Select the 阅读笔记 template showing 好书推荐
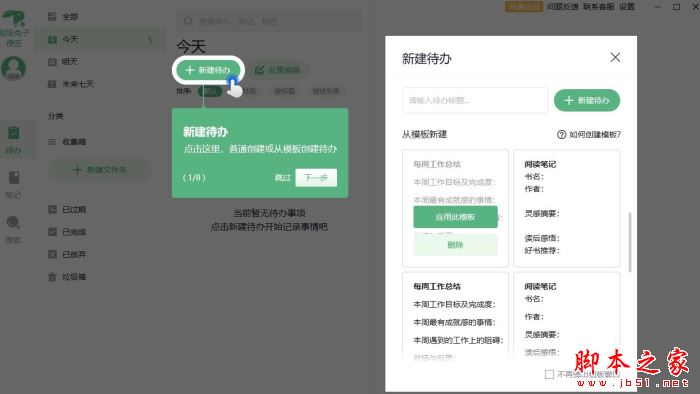 (x=567, y=208)
